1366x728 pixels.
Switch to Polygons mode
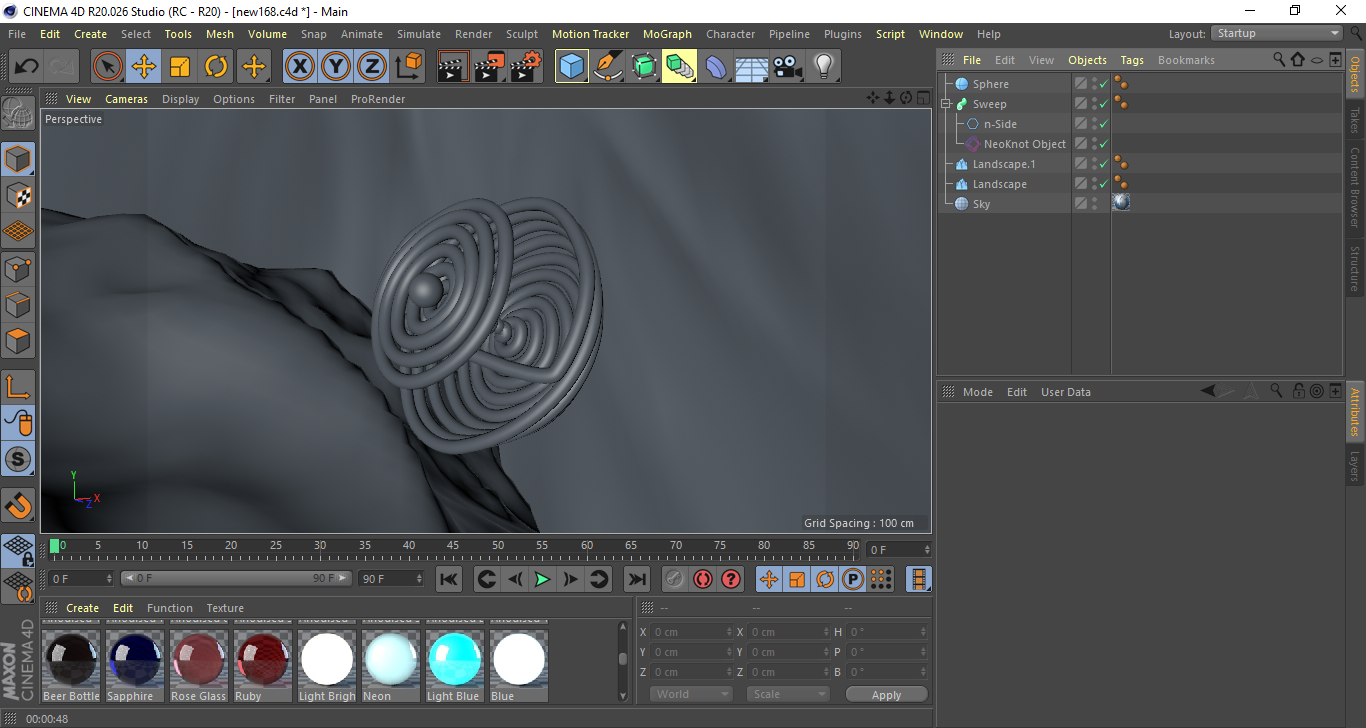pos(18,341)
